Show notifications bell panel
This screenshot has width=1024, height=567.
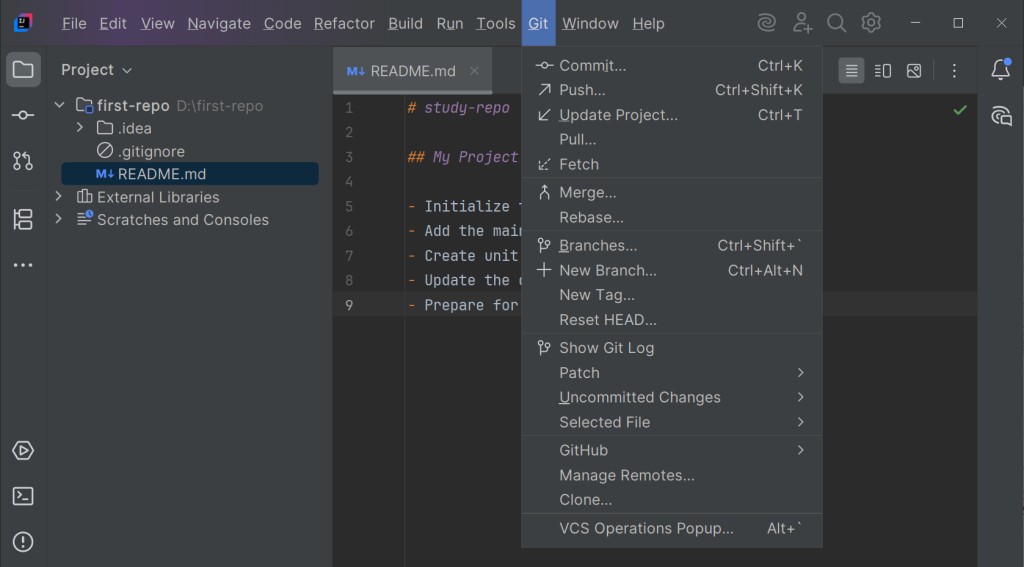(x=1001, y=69)
